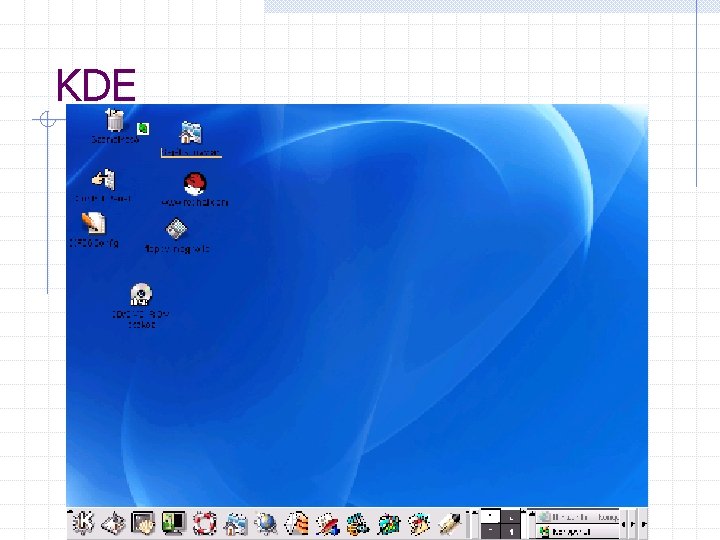
Task: Click the small green icon beside Trash
Action: (143, 128)
